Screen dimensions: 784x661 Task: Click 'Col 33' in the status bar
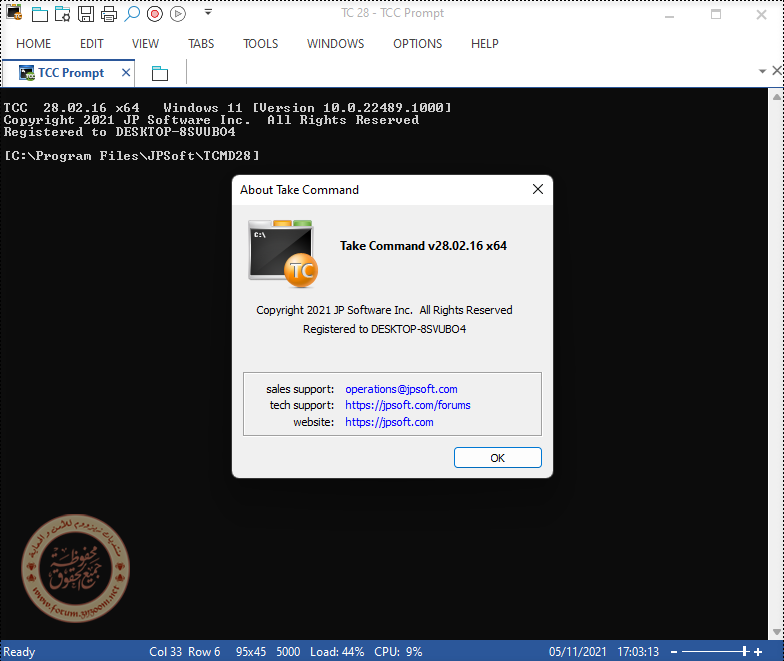(166, 652)
